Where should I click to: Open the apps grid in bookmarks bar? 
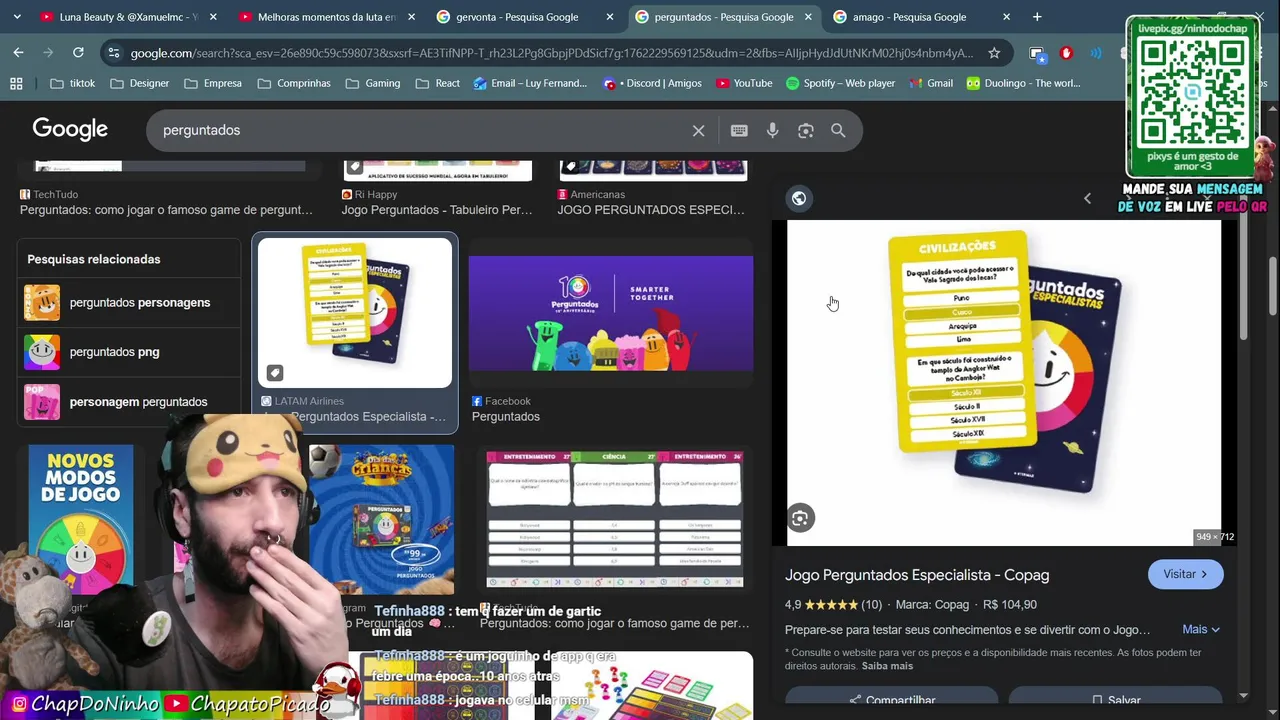pos(16,83)
